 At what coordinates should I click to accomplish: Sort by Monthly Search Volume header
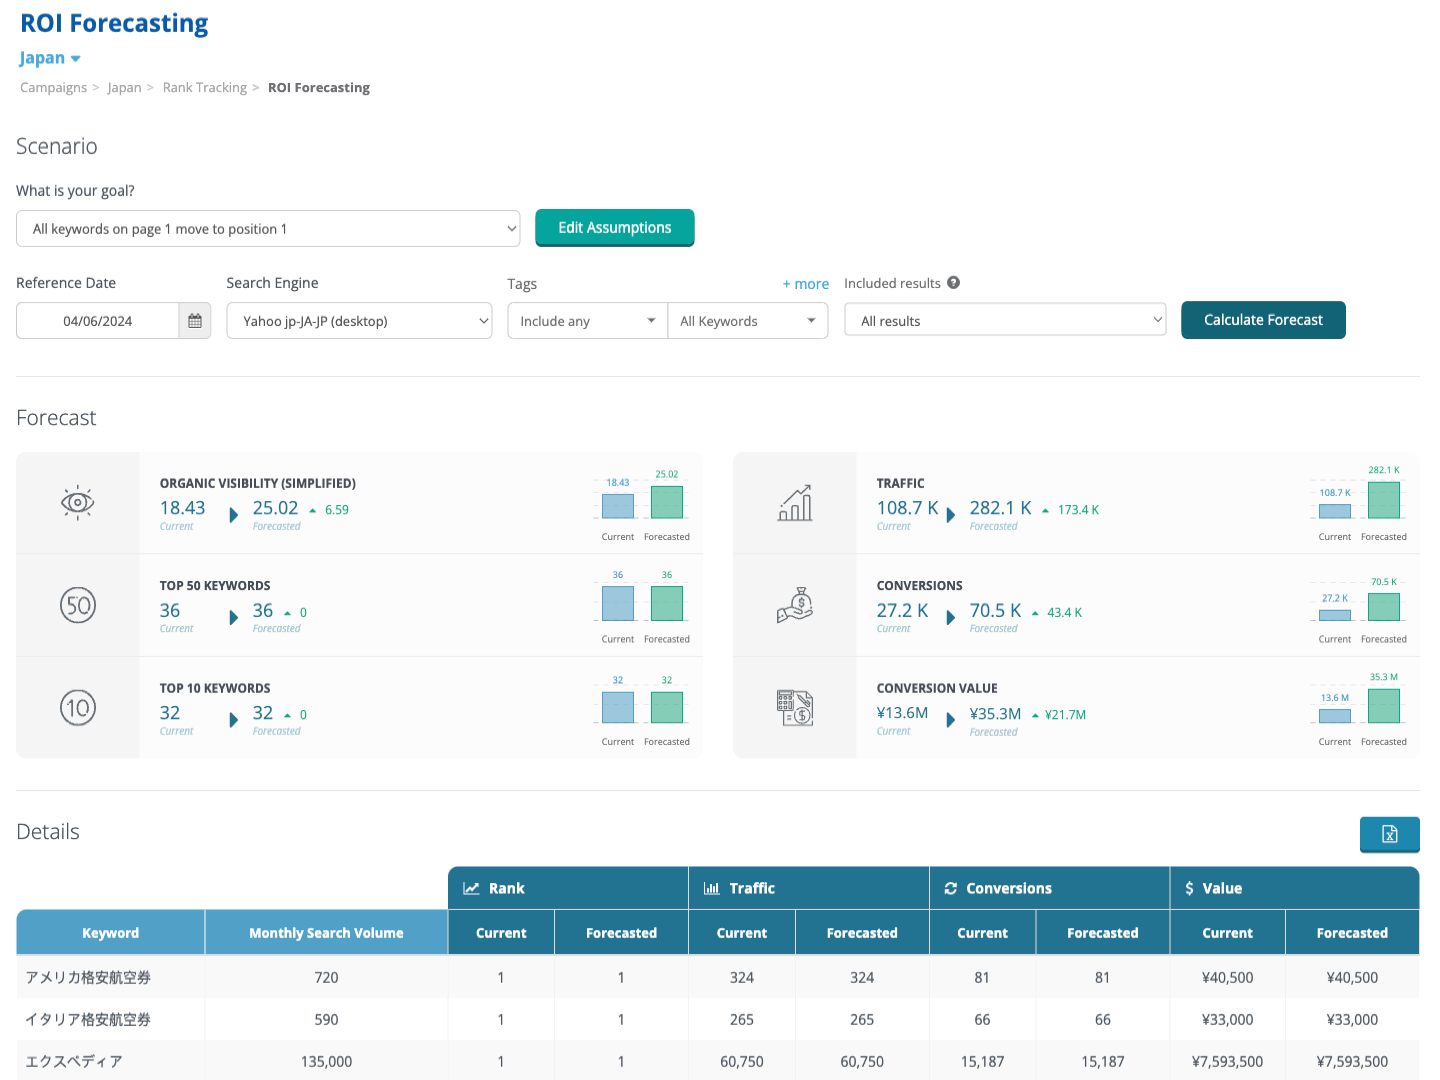coord(326,933)
